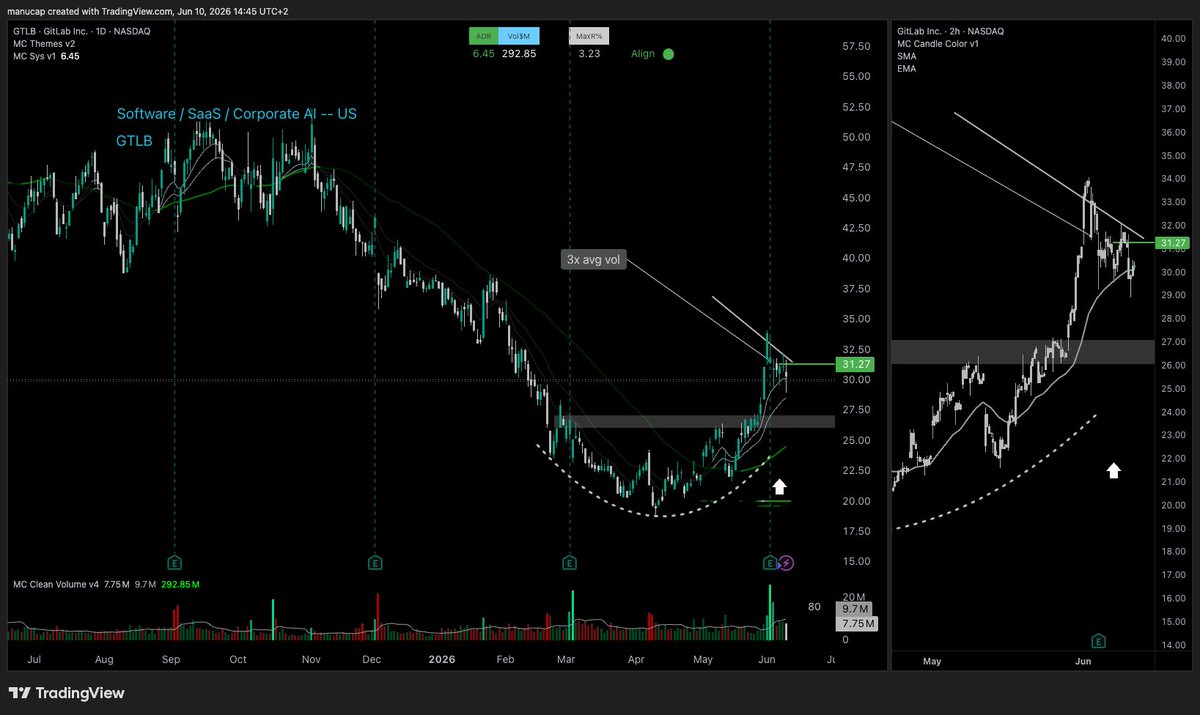Click the MaxR% header cell
Screen dimensions: 1200x715
[587, 36]
